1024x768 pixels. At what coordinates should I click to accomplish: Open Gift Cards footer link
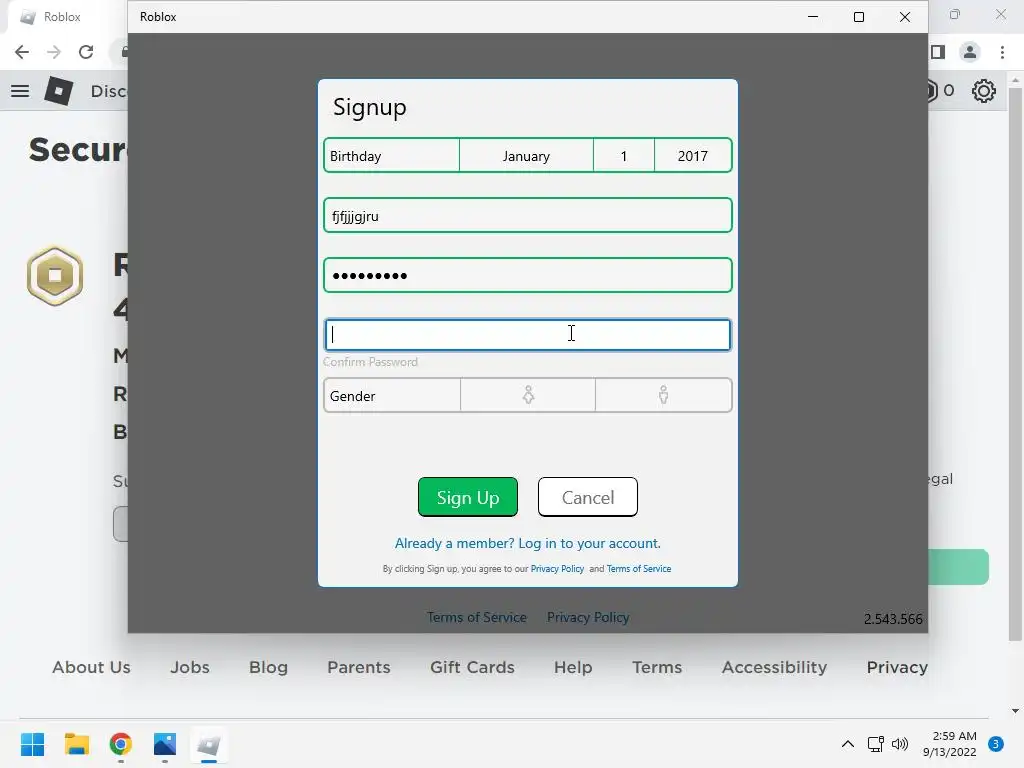click(x=472, y=667)
